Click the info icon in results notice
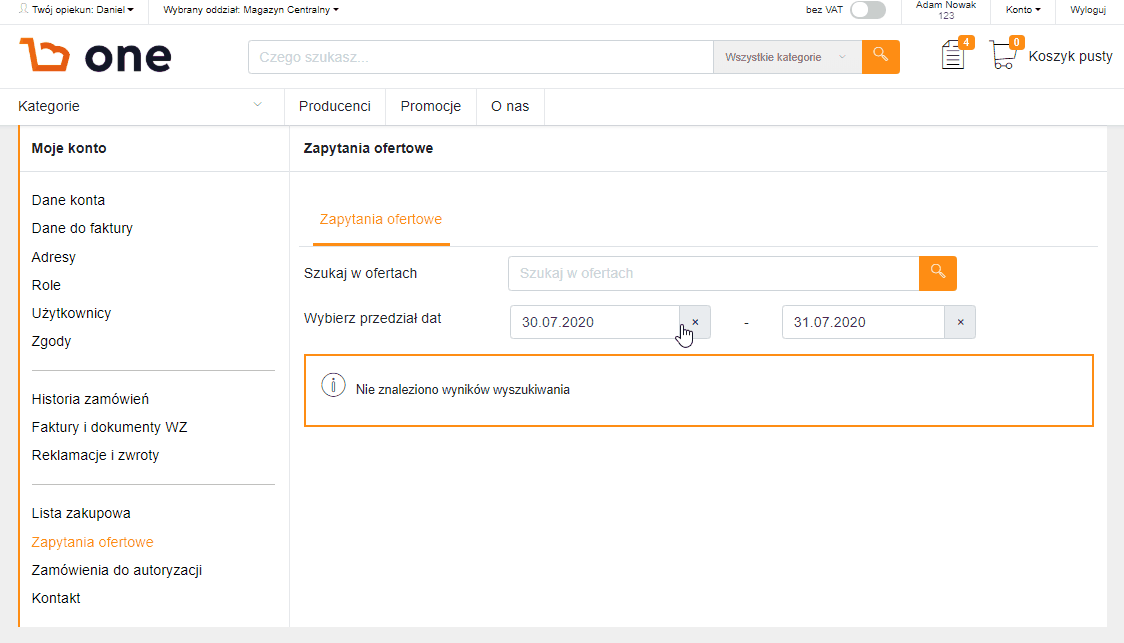This screenshot has height=643, width=1124. pos(333,386)
